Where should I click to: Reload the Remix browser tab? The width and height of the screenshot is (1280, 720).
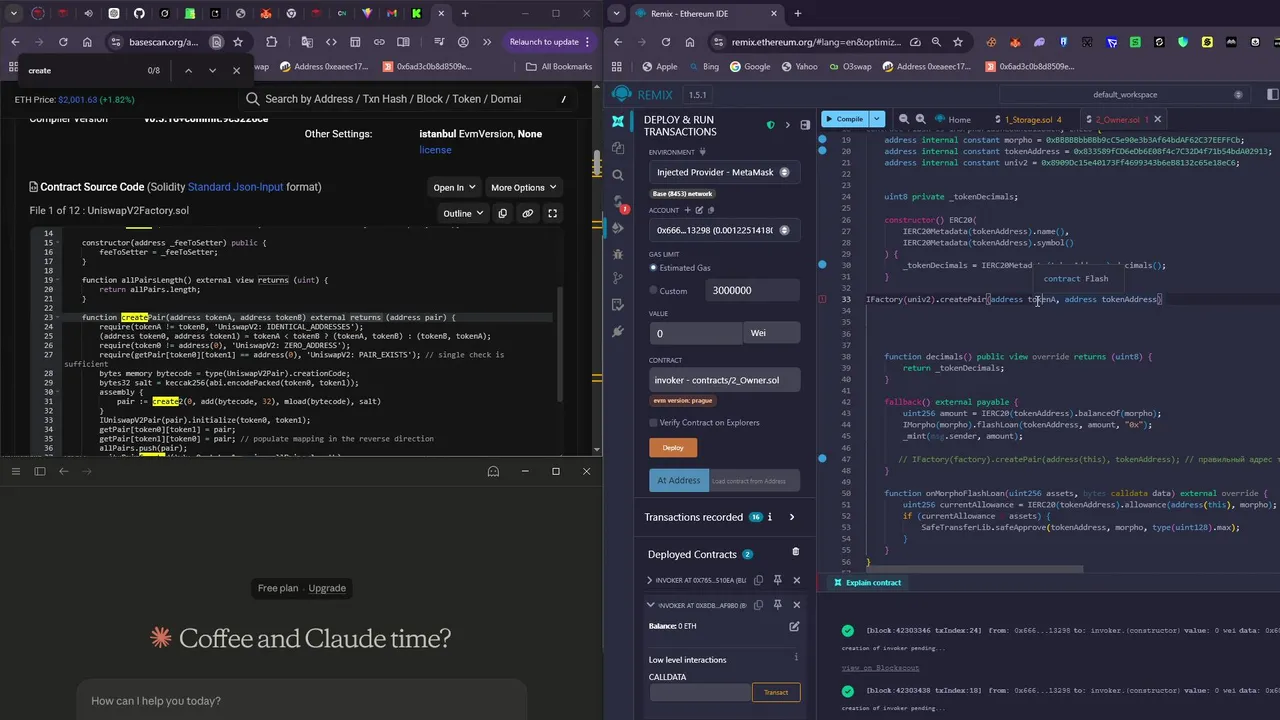point(666,42)
